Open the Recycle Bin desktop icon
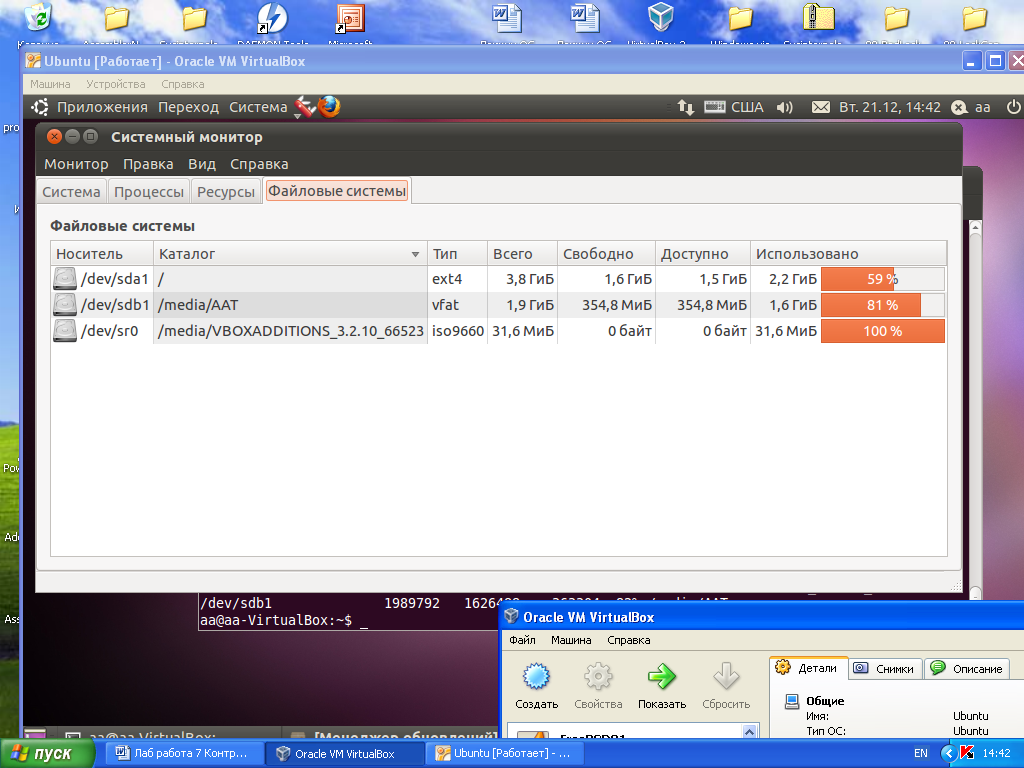1024x768 pixels. point(38,17)
